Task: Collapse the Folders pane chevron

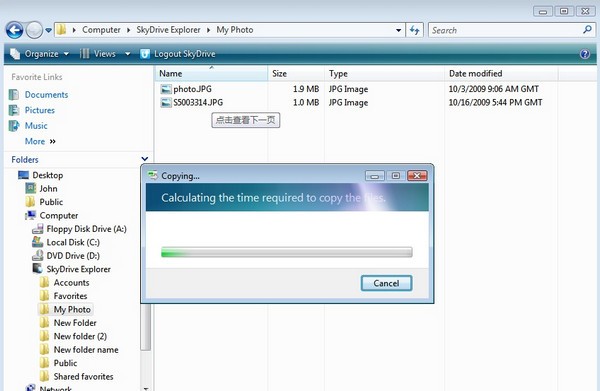Action: 145,159
